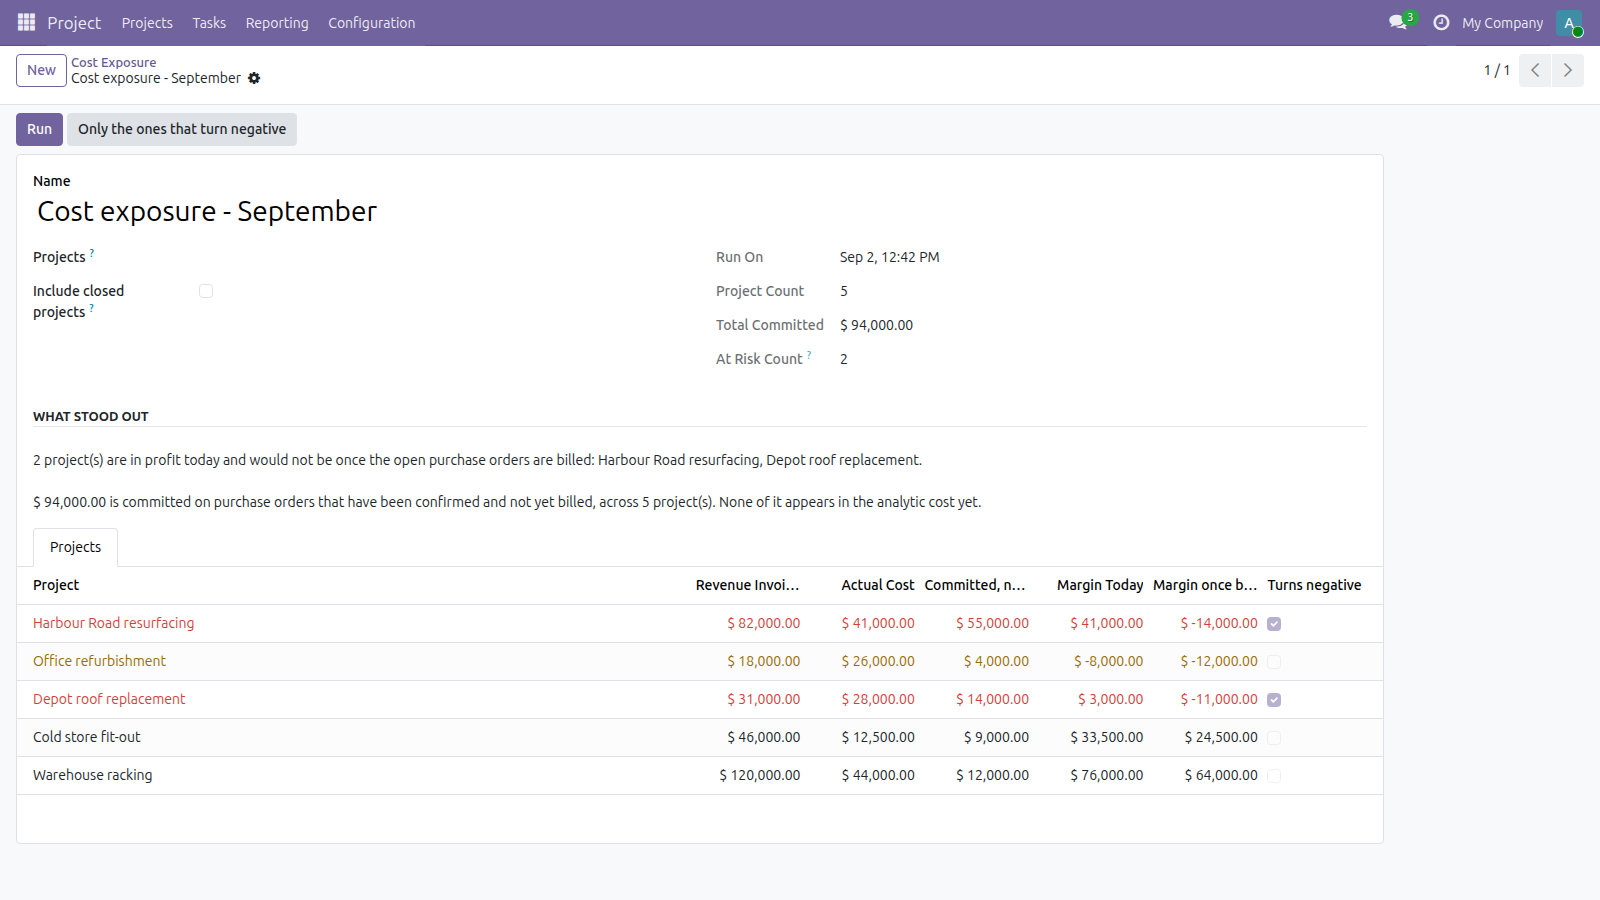This screenshot has height=900, width=1600.
Task: Open the Reporting menu
Action: tap(277, 23)
